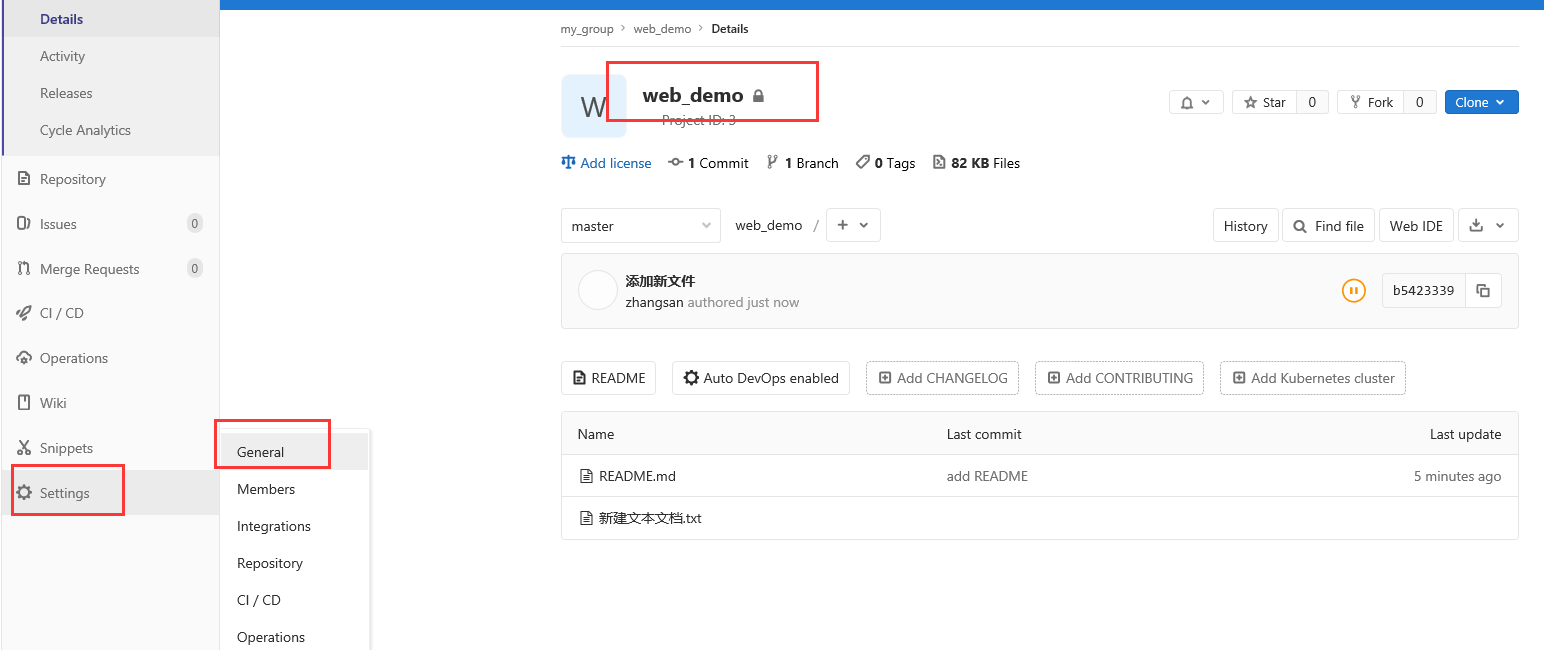This screenshot has width=1544, height=650.
Task: Click commit hash b5423339
Action: pos(1424,291)
